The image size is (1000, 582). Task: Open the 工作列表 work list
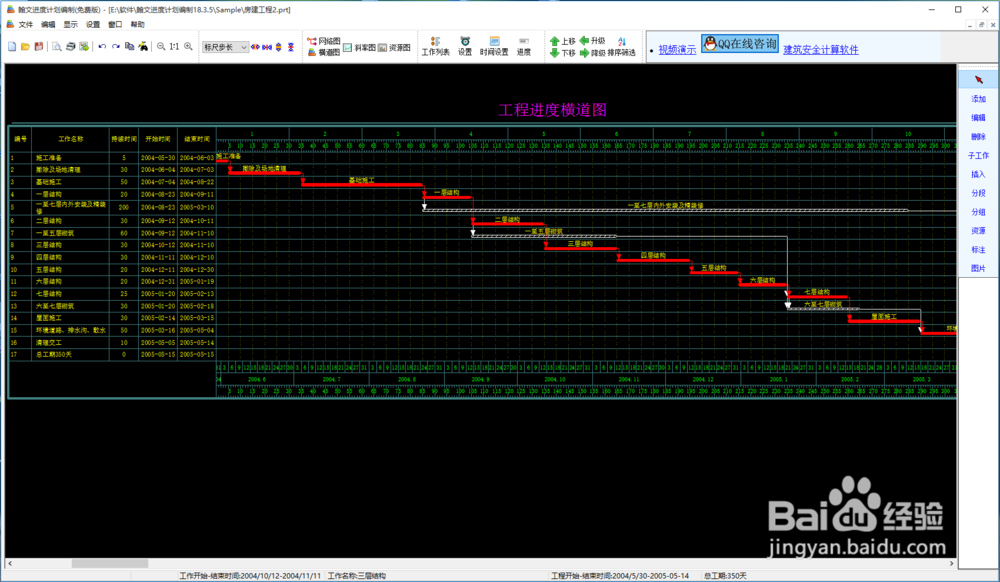[436, 47]
